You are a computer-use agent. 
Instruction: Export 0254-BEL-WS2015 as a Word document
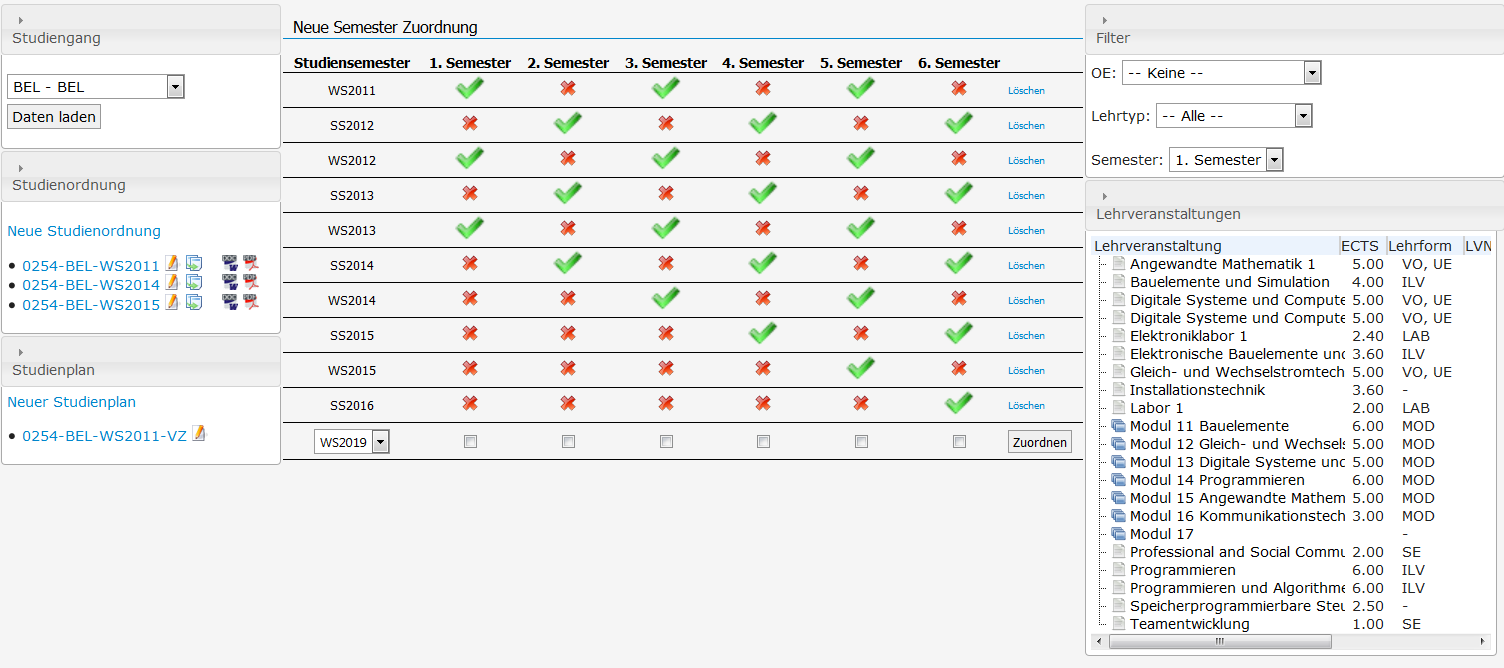pos(230,303)
